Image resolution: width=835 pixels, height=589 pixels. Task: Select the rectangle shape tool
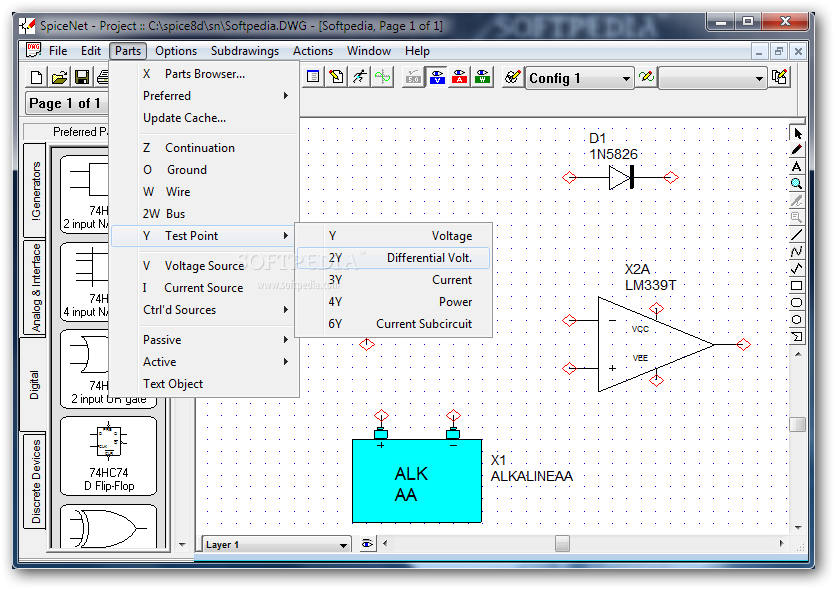pyautogui.click(x=797, y=286)
